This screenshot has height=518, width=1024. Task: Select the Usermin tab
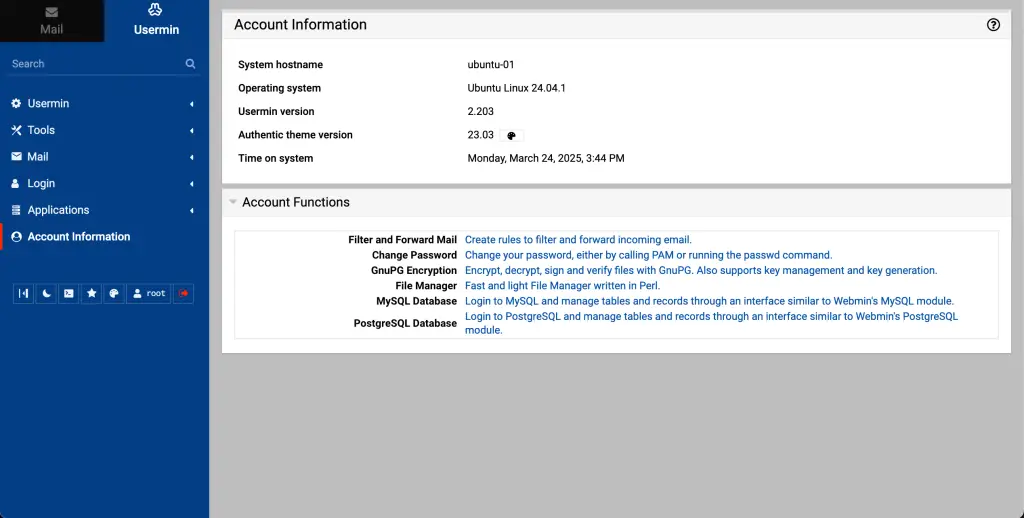coord(156,21)
